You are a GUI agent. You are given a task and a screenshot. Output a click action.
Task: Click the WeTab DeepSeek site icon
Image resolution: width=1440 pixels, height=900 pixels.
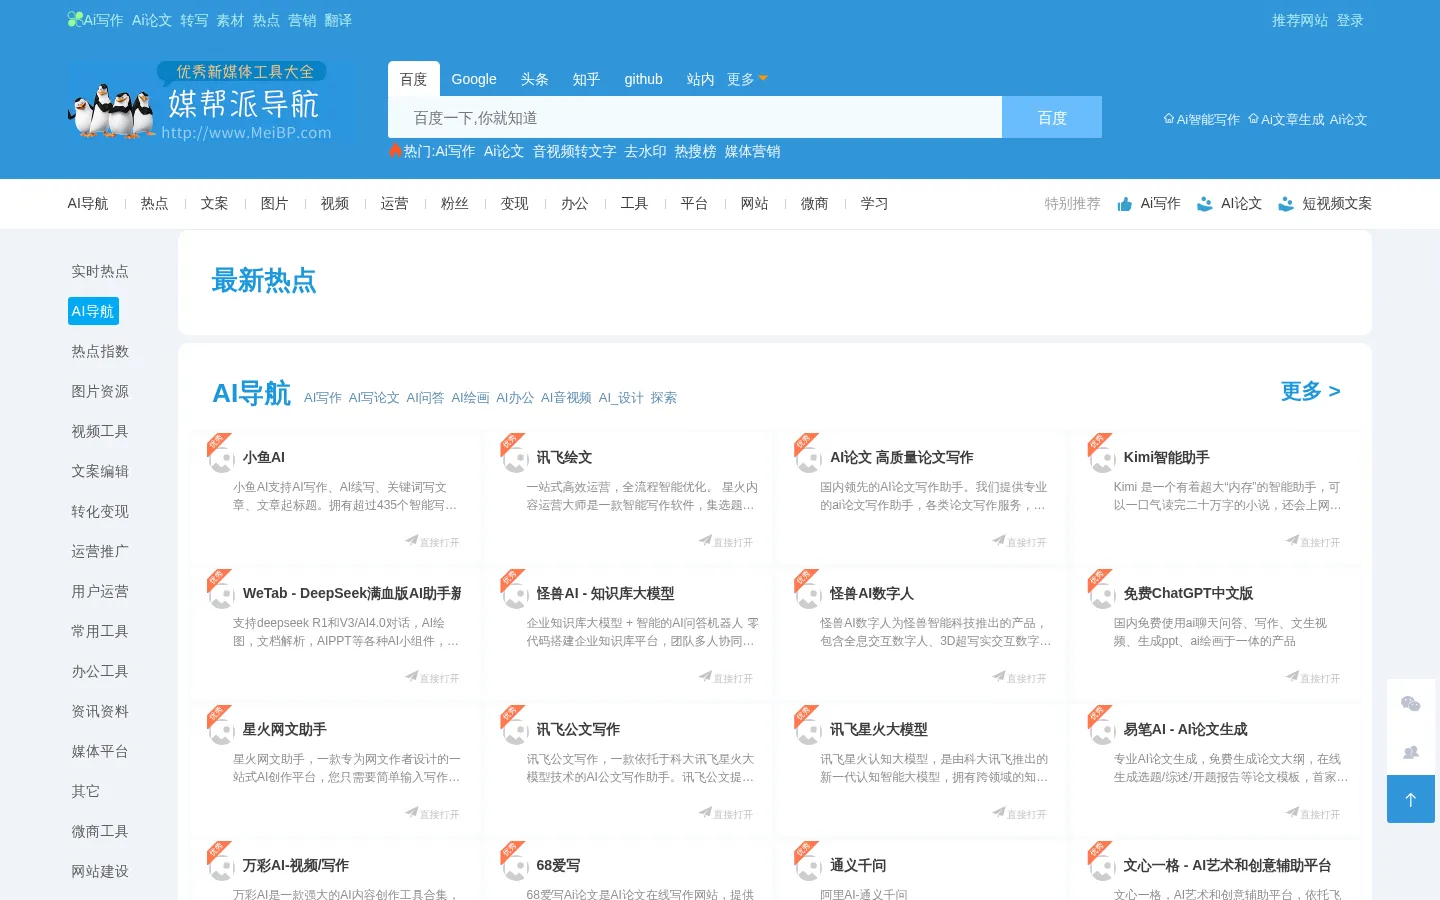click(x=221, y=594)
